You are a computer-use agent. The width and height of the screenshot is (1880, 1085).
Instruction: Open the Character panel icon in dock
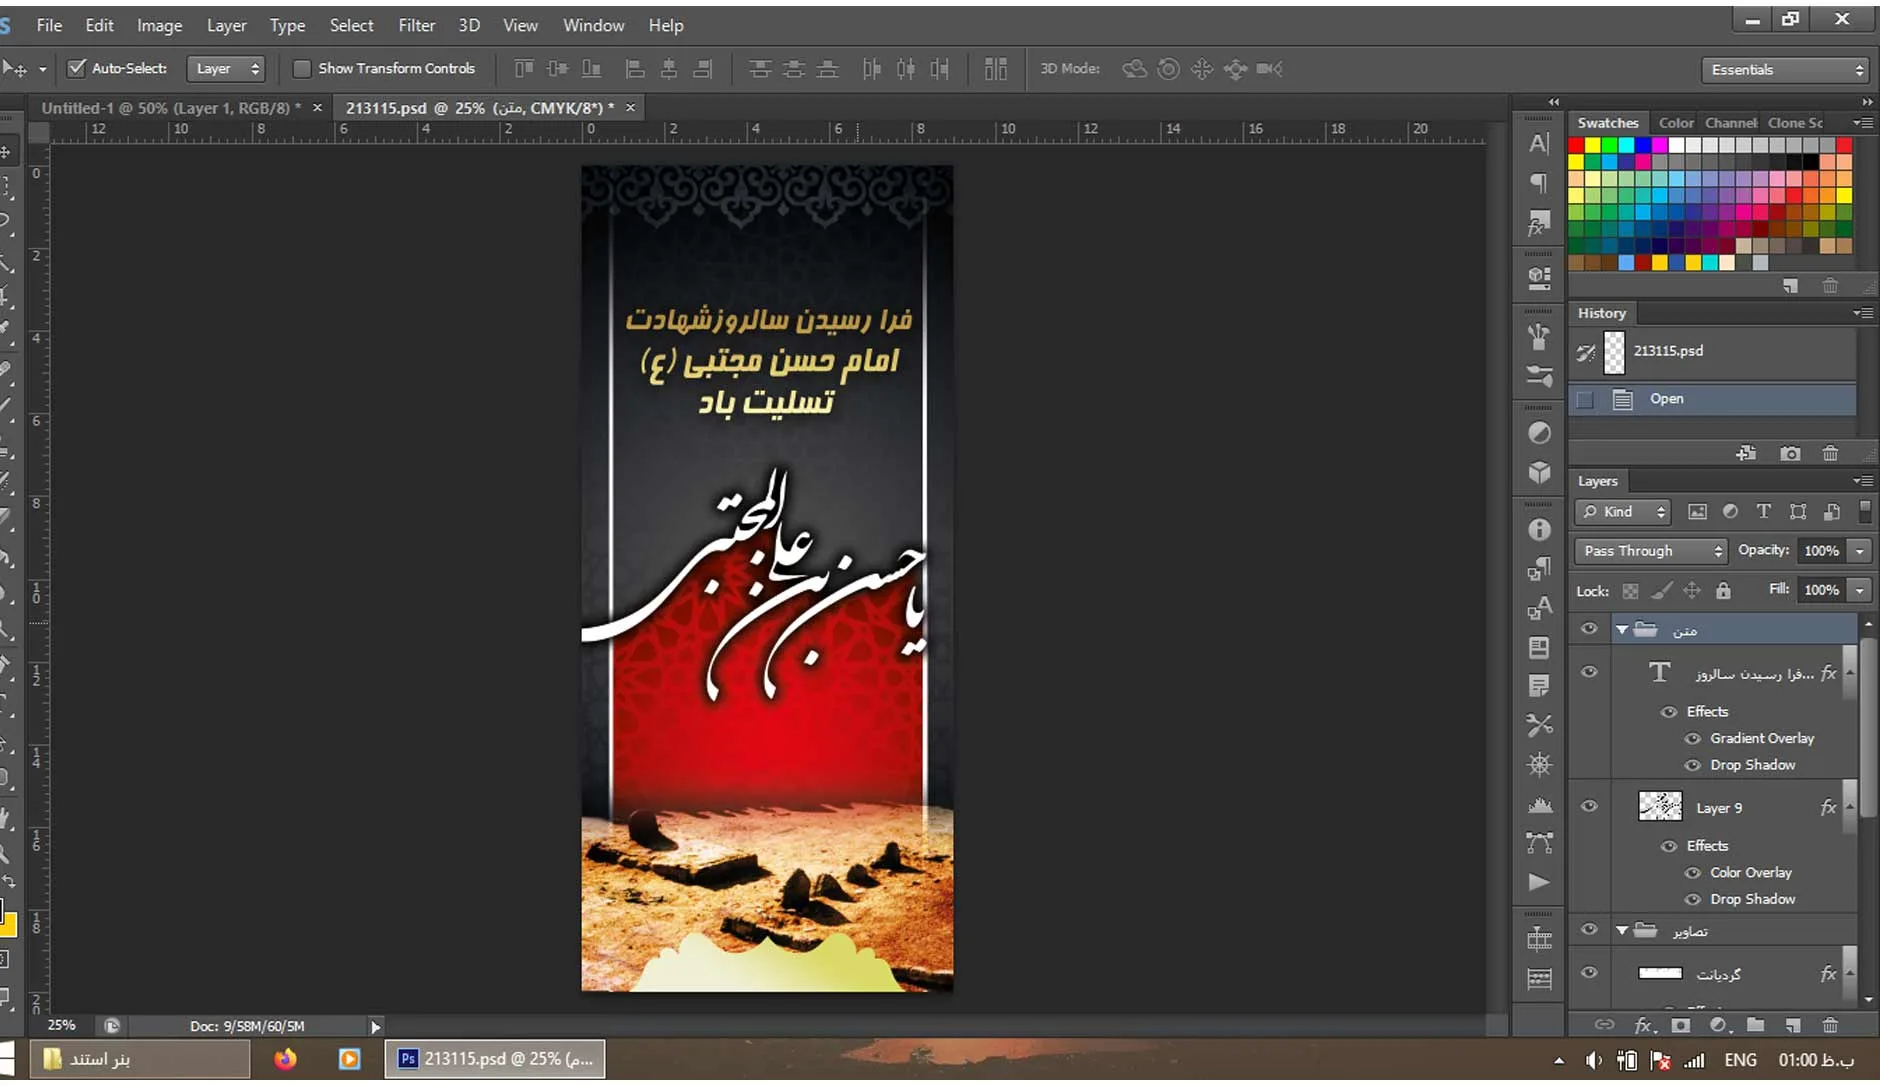tap(1539, 144)
